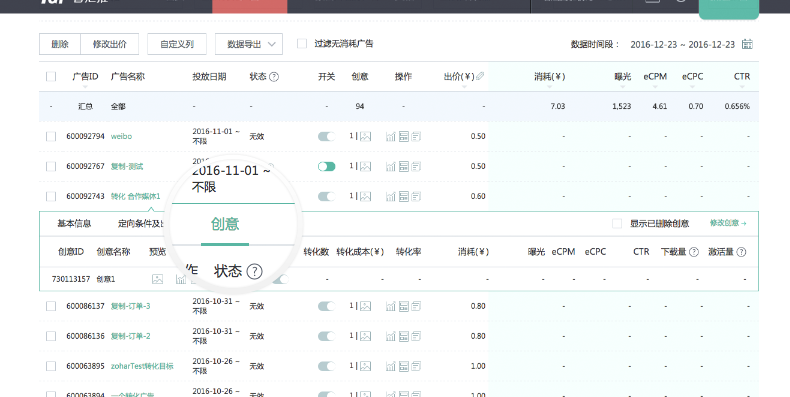This screenshot has height=397, width=790.
Task: Click the calculator-style icon in weibo row
Action: point(404,137)
